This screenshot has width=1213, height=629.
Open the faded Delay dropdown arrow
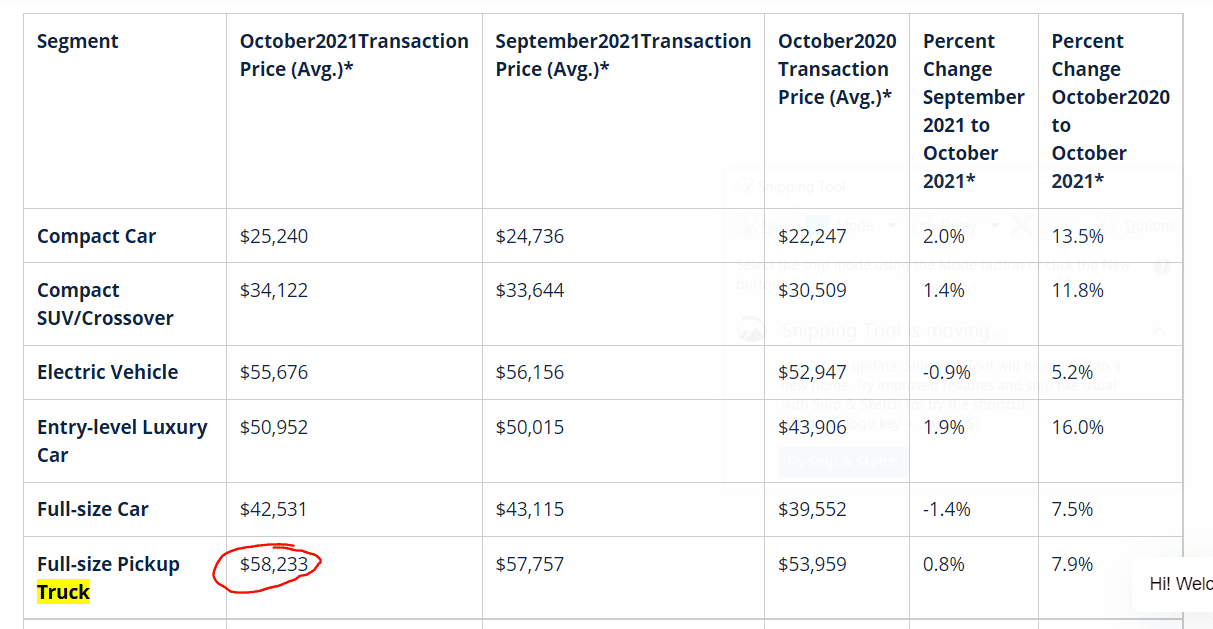point(995,225)
